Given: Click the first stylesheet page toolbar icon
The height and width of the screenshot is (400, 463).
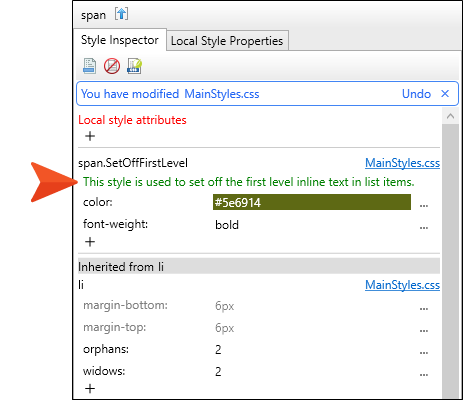Looking at the screenshot, I should click(90, 66).
